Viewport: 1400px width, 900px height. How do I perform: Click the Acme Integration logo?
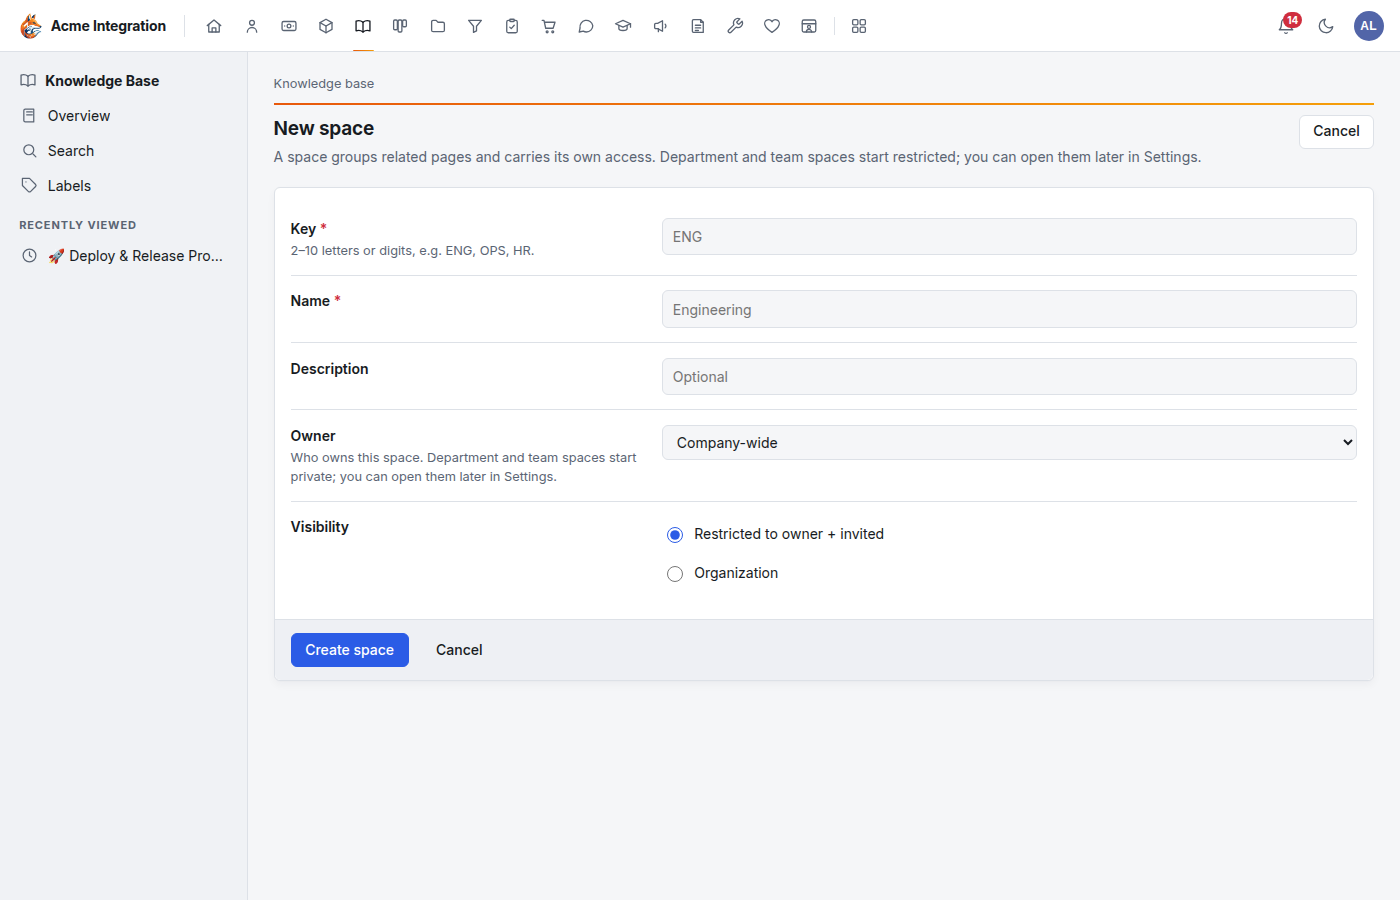point(93,26)
